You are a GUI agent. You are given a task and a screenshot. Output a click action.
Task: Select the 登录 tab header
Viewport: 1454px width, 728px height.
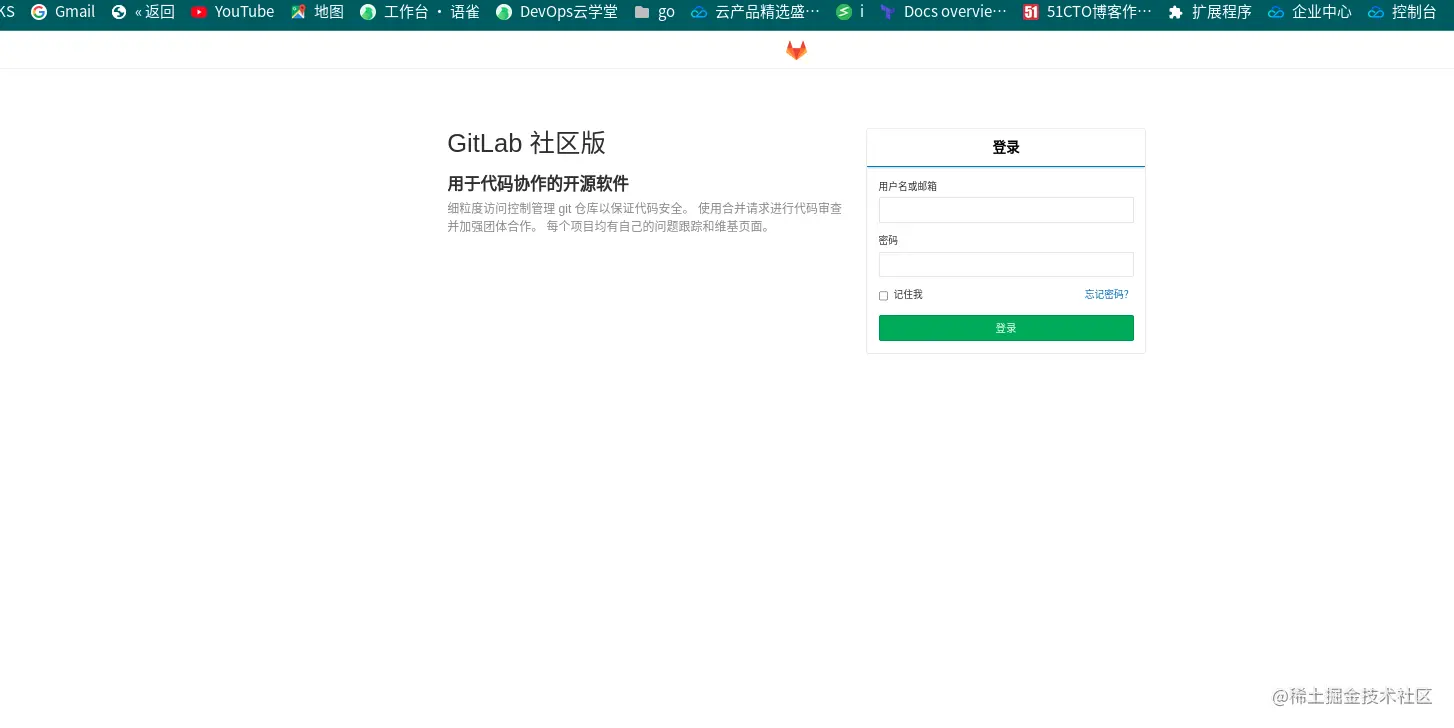click(x=1006, y=147)
